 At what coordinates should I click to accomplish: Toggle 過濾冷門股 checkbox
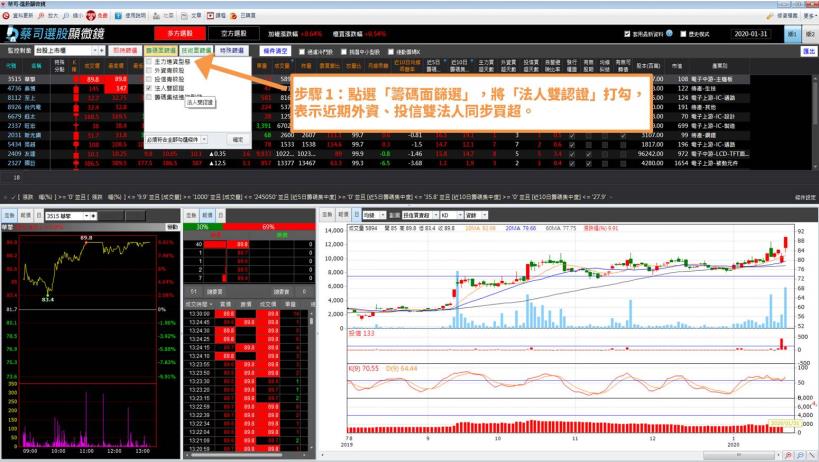pyautogui.click(x=302, y=52)
